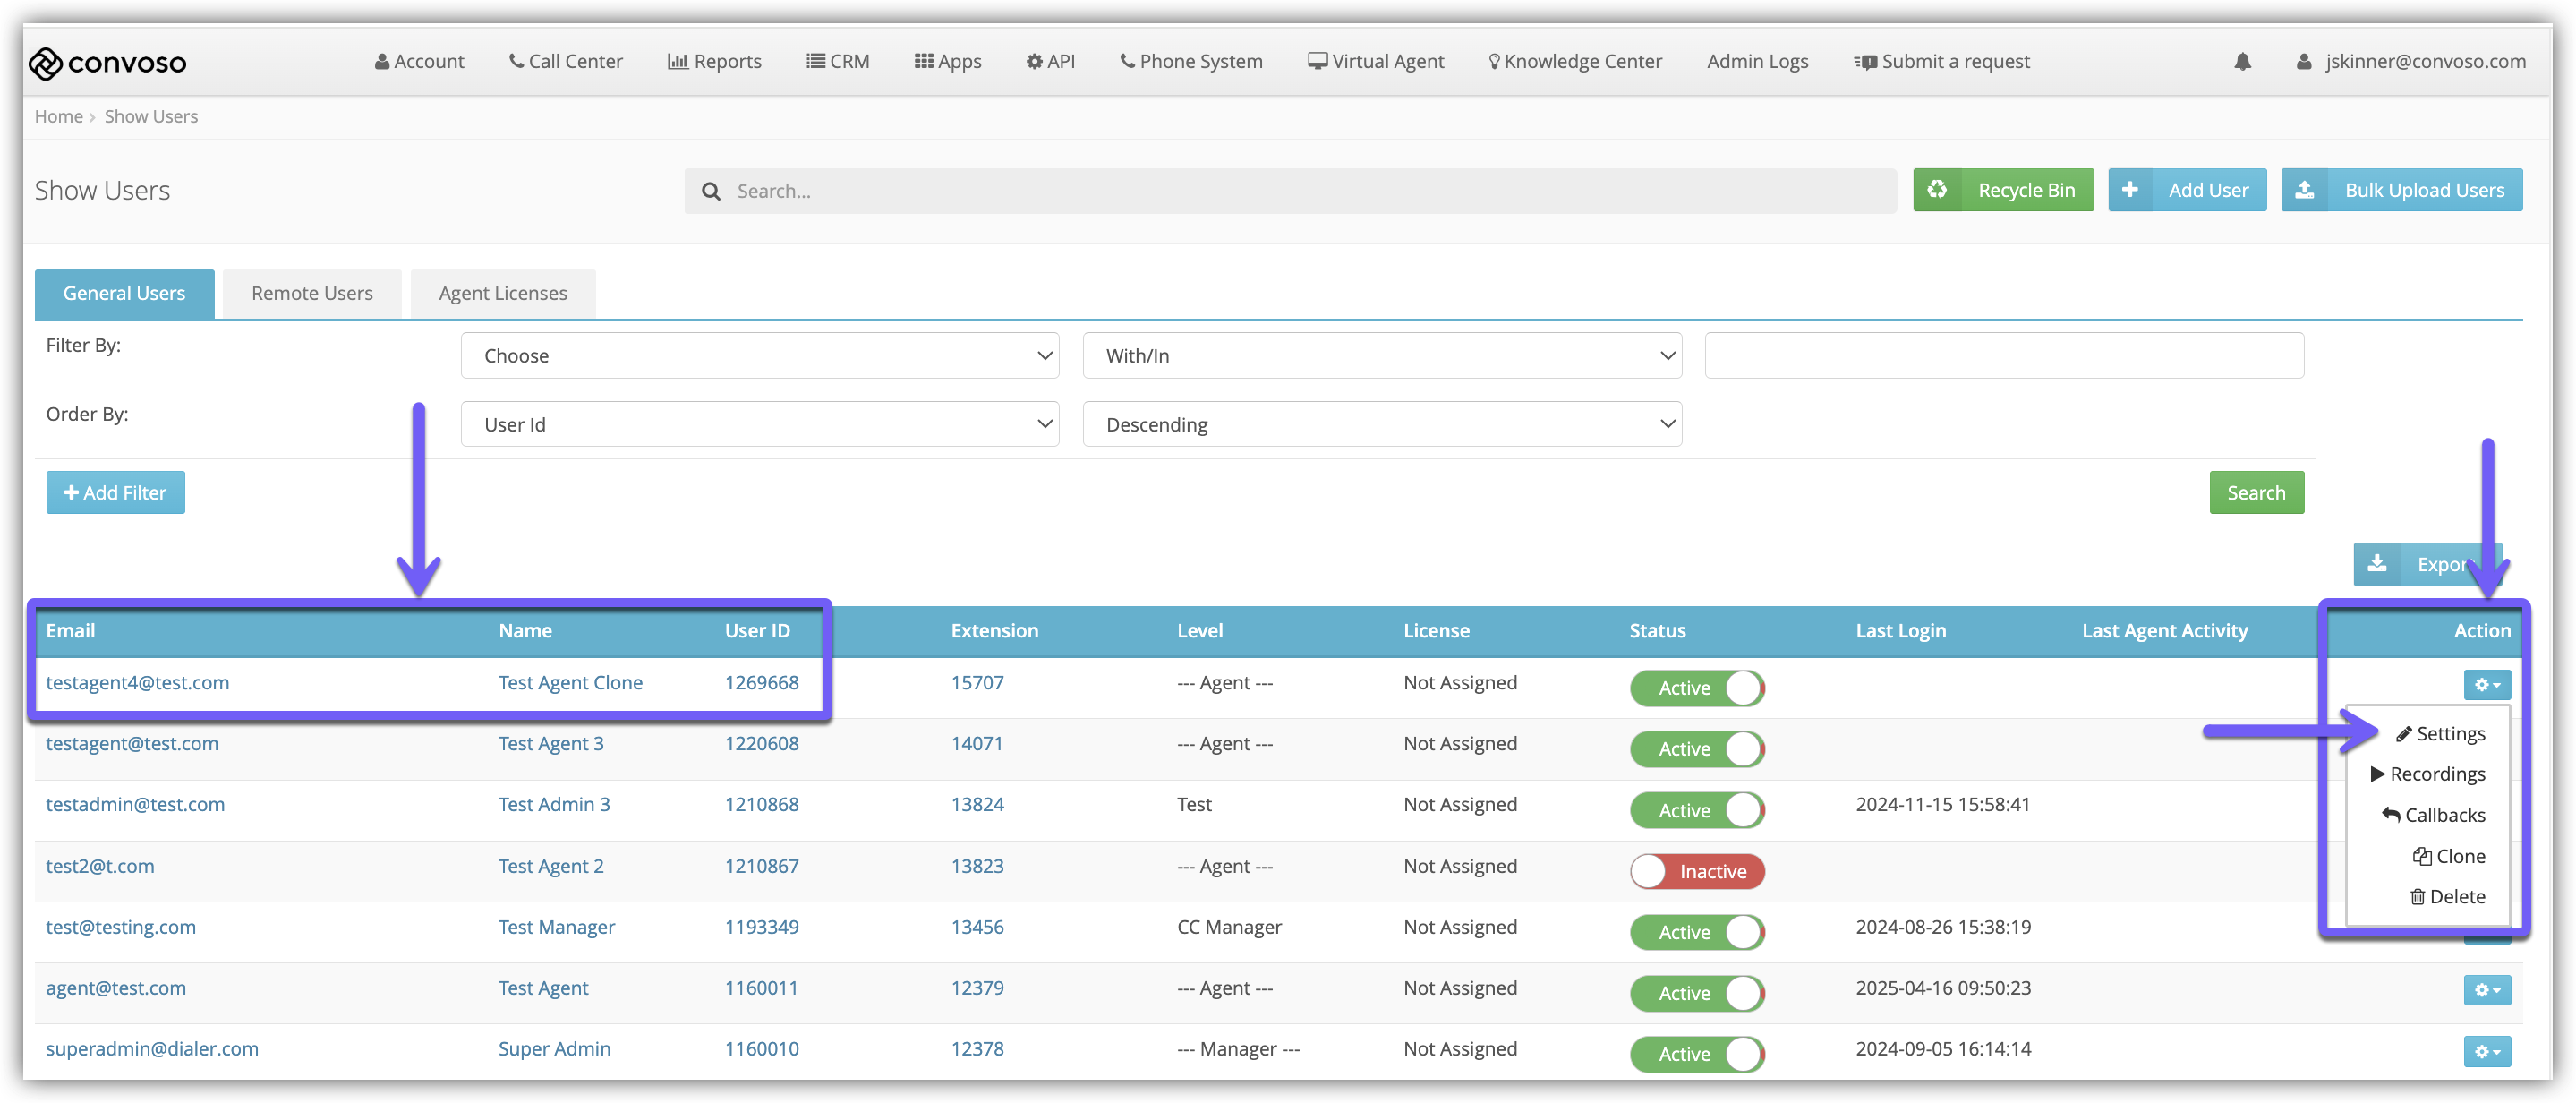
Task: Enable the Inactive toggle for Test Agent 2
Action: click(1696, 871)
